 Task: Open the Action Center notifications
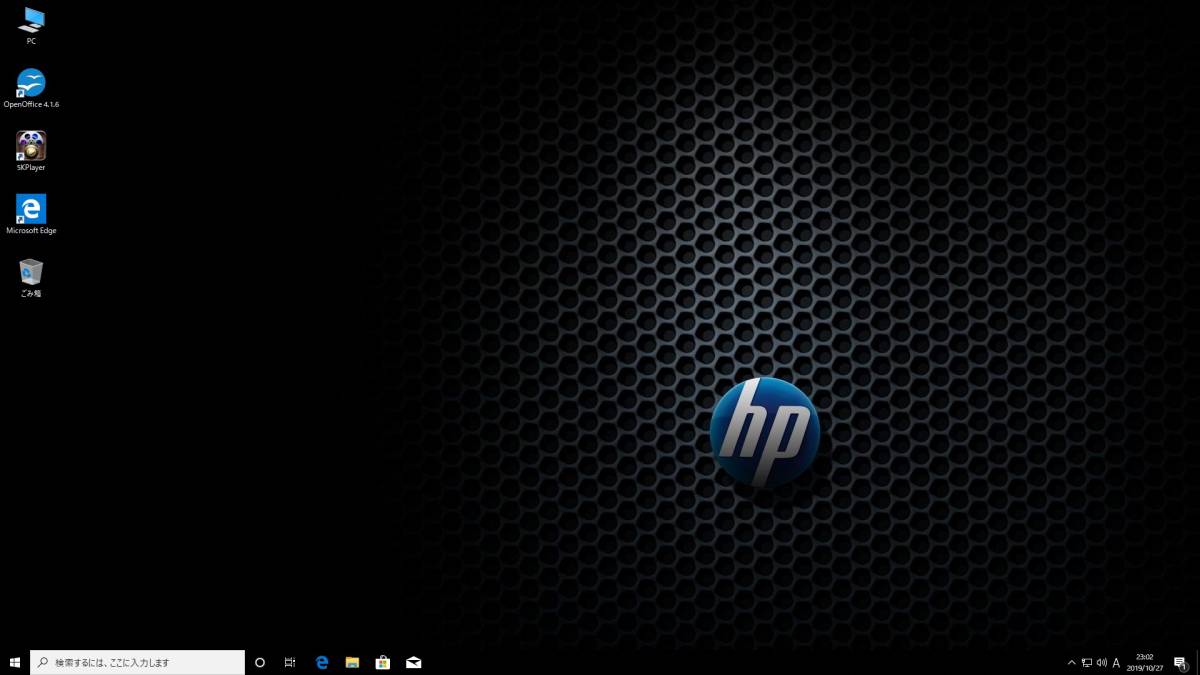coord(1180,662)
